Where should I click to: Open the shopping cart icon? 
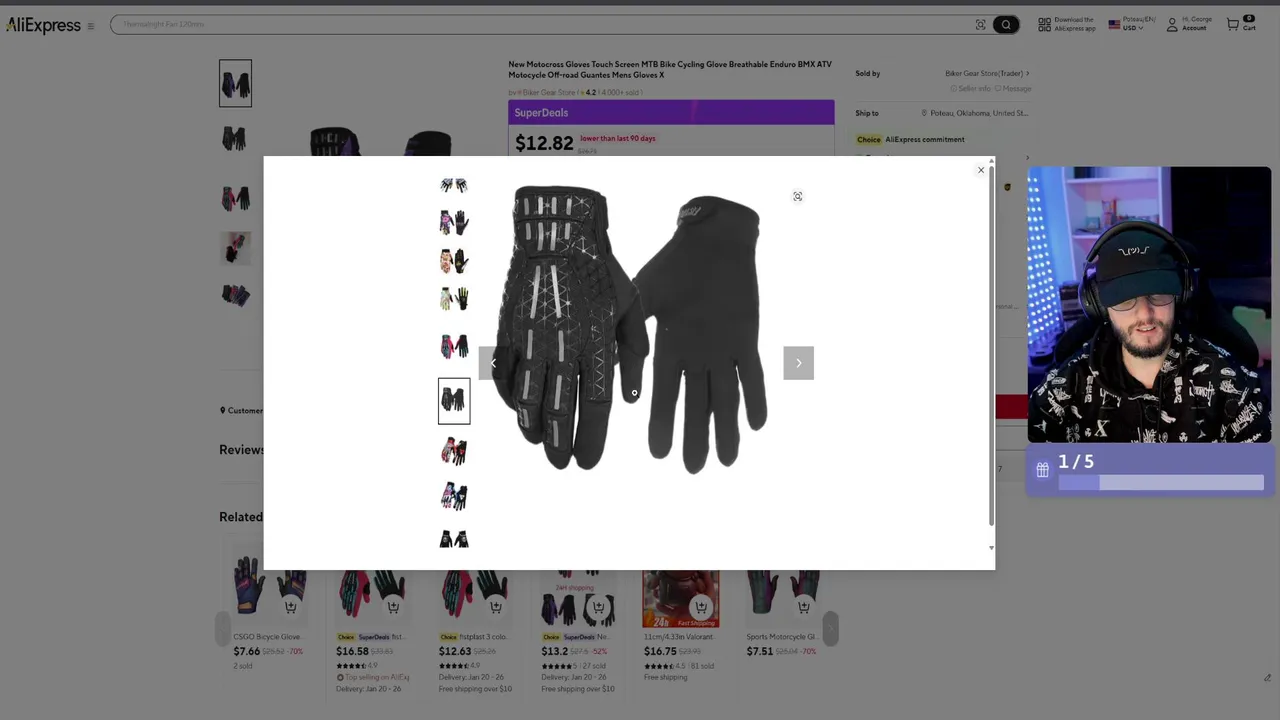pos(1233,24)
